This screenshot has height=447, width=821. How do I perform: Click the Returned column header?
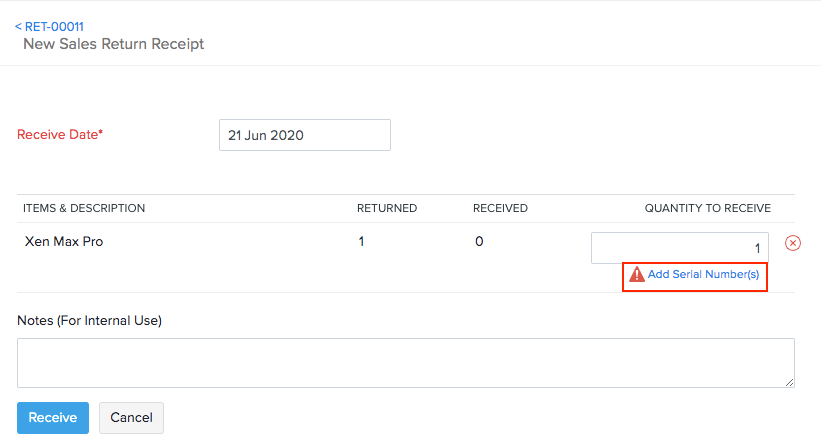pos(387,208)
